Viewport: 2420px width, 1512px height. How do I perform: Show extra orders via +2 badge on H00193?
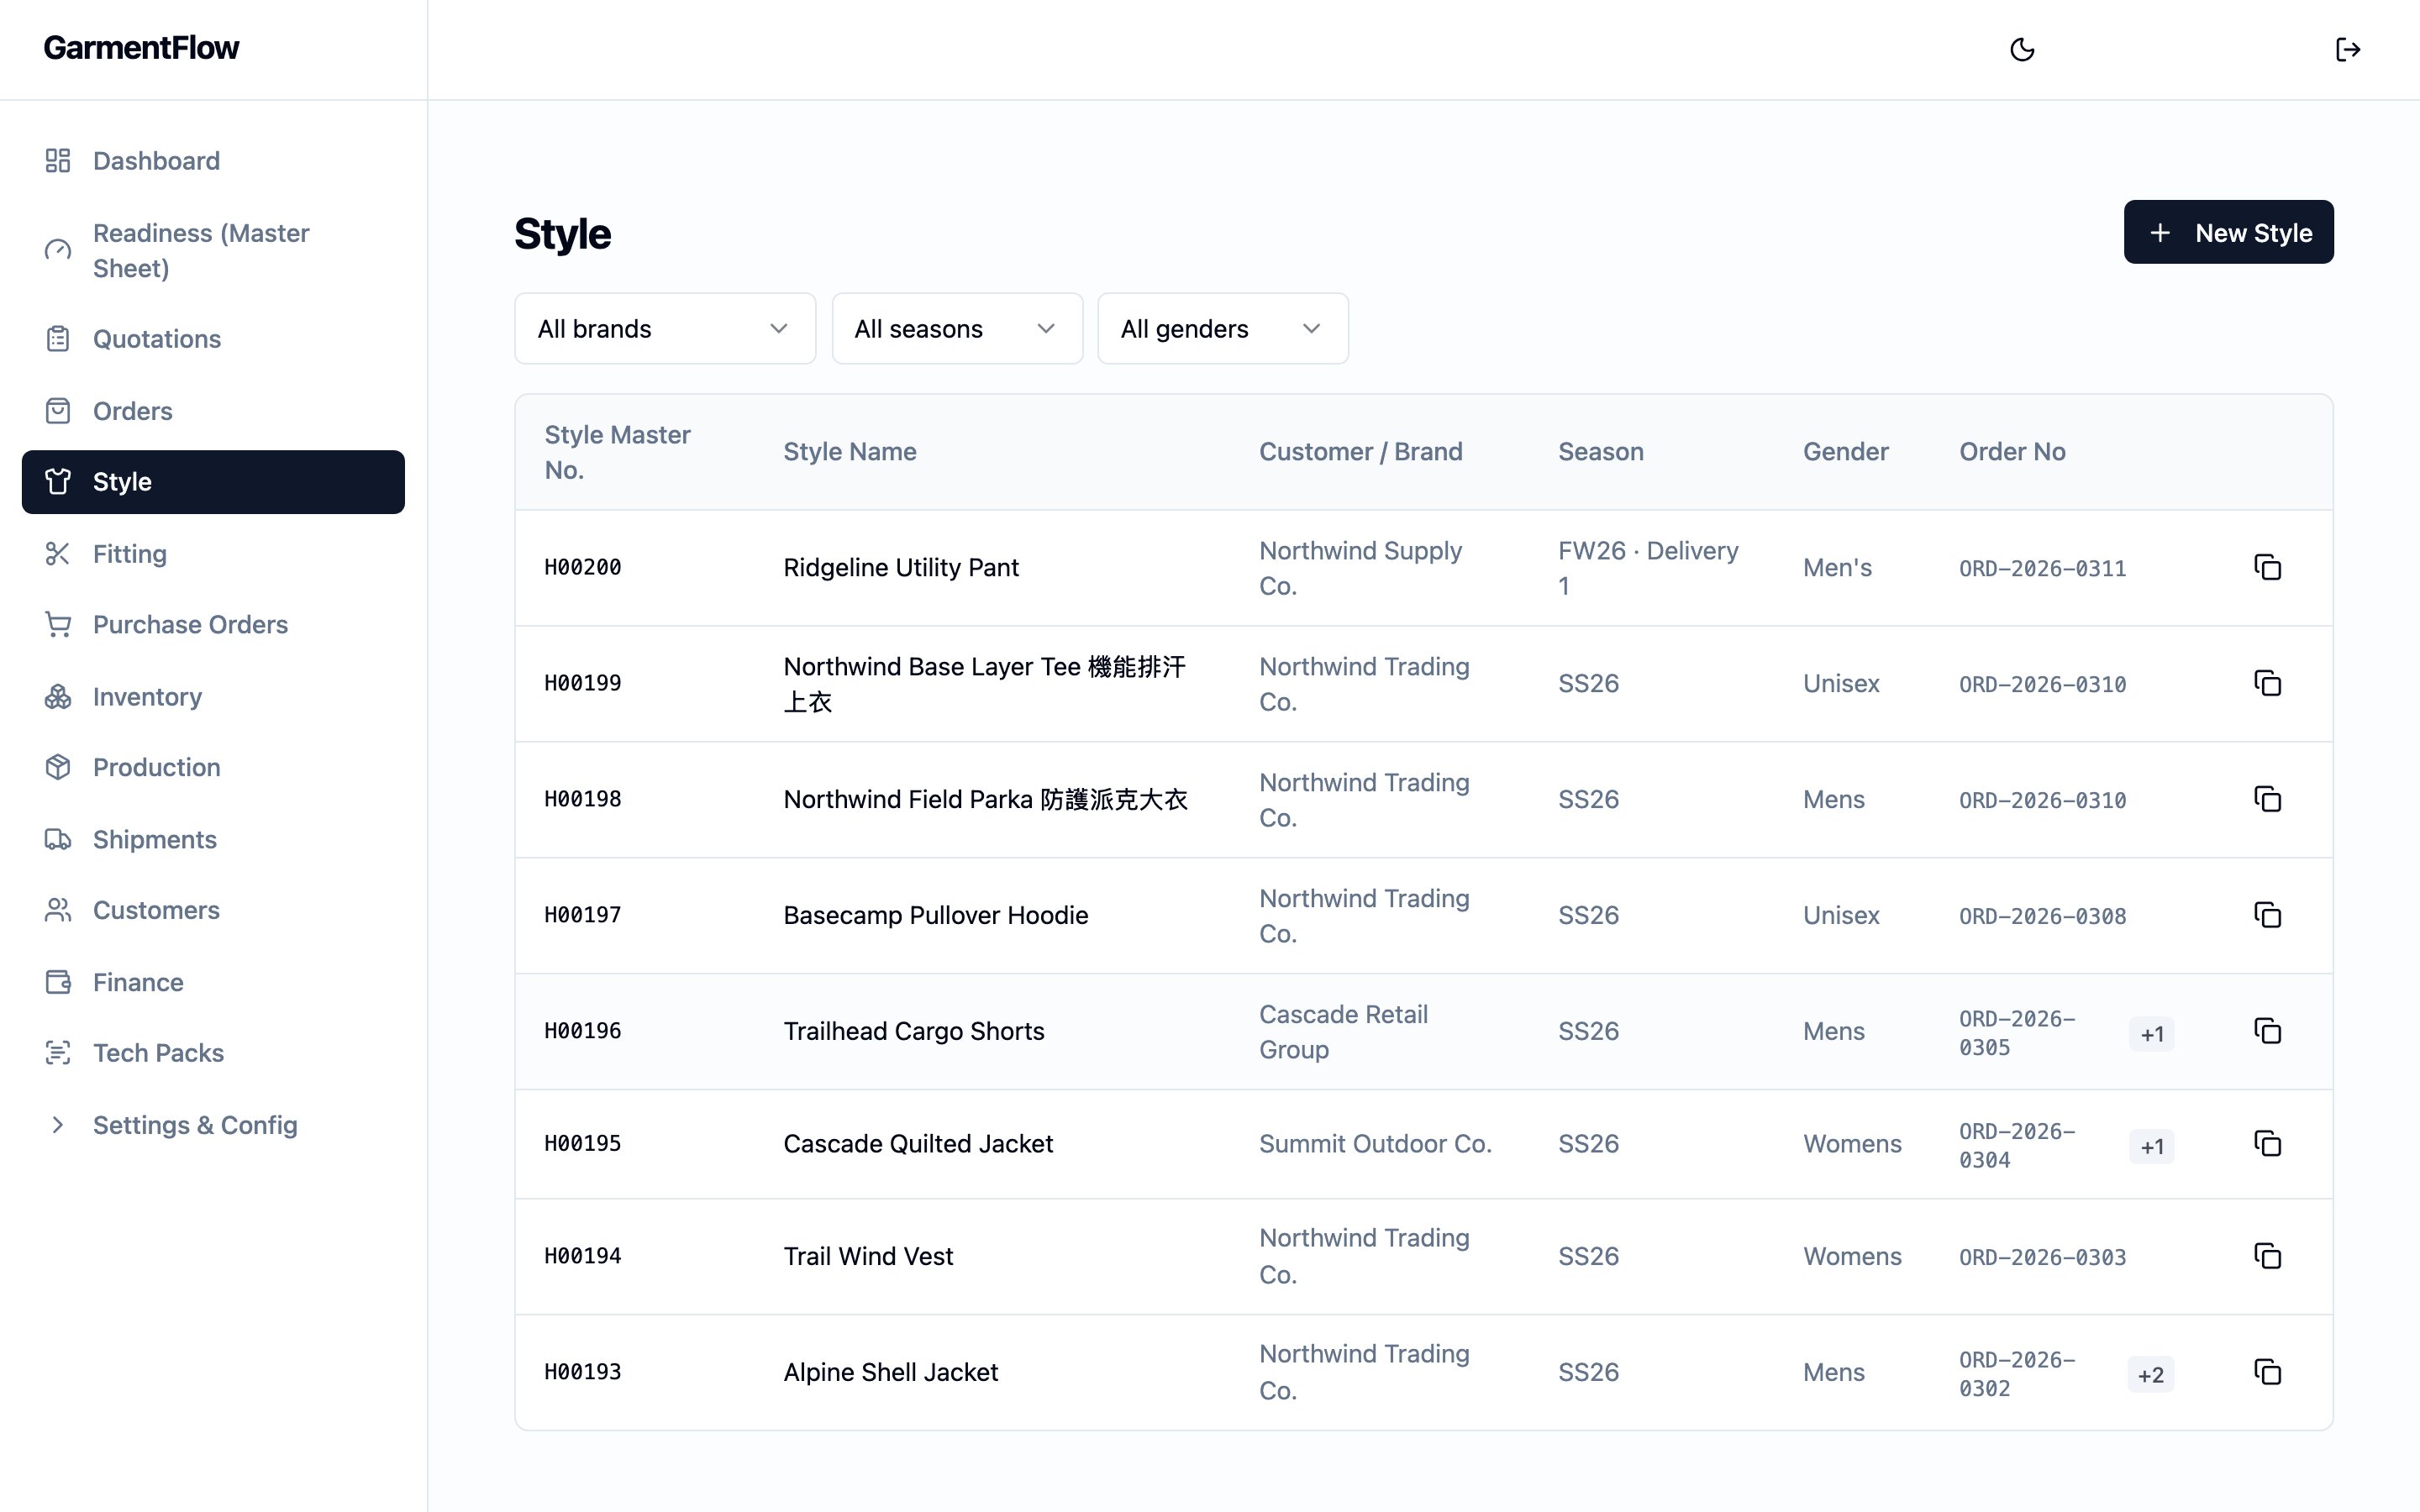[x=2151, y=1375]
